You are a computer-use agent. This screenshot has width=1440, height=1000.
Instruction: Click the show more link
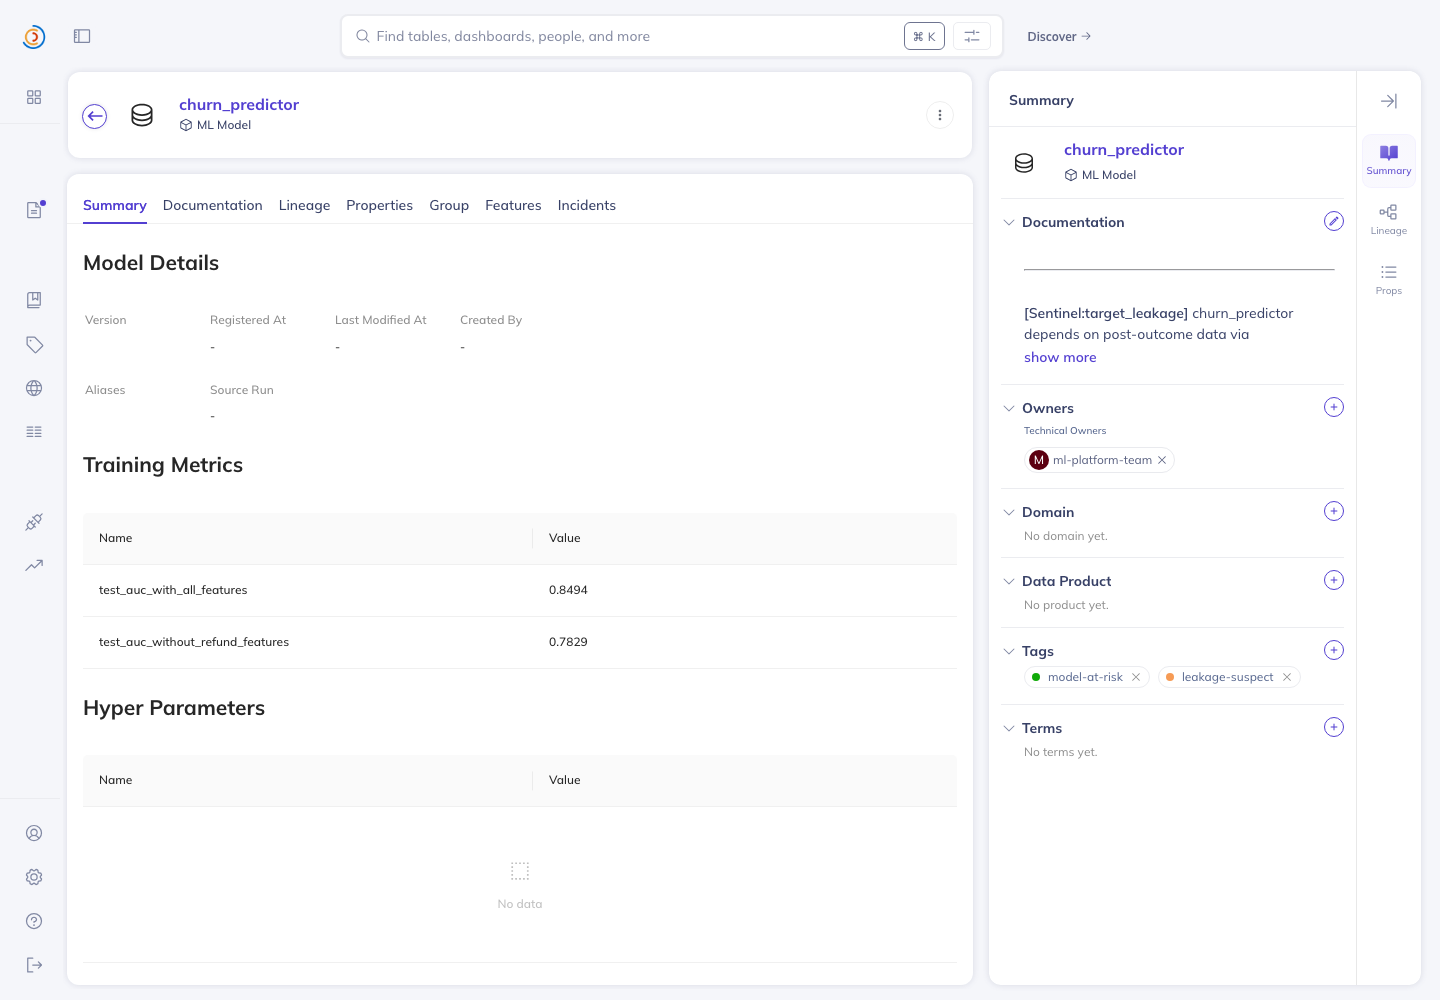[x=1060, y=357]
